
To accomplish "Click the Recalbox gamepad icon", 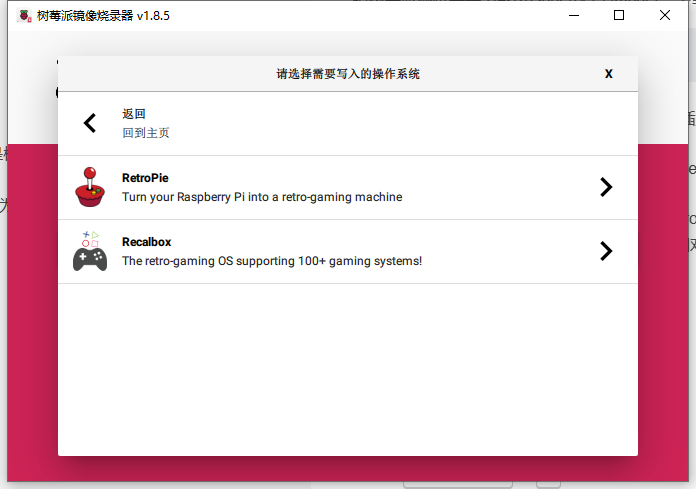I will tap(90, 251).
